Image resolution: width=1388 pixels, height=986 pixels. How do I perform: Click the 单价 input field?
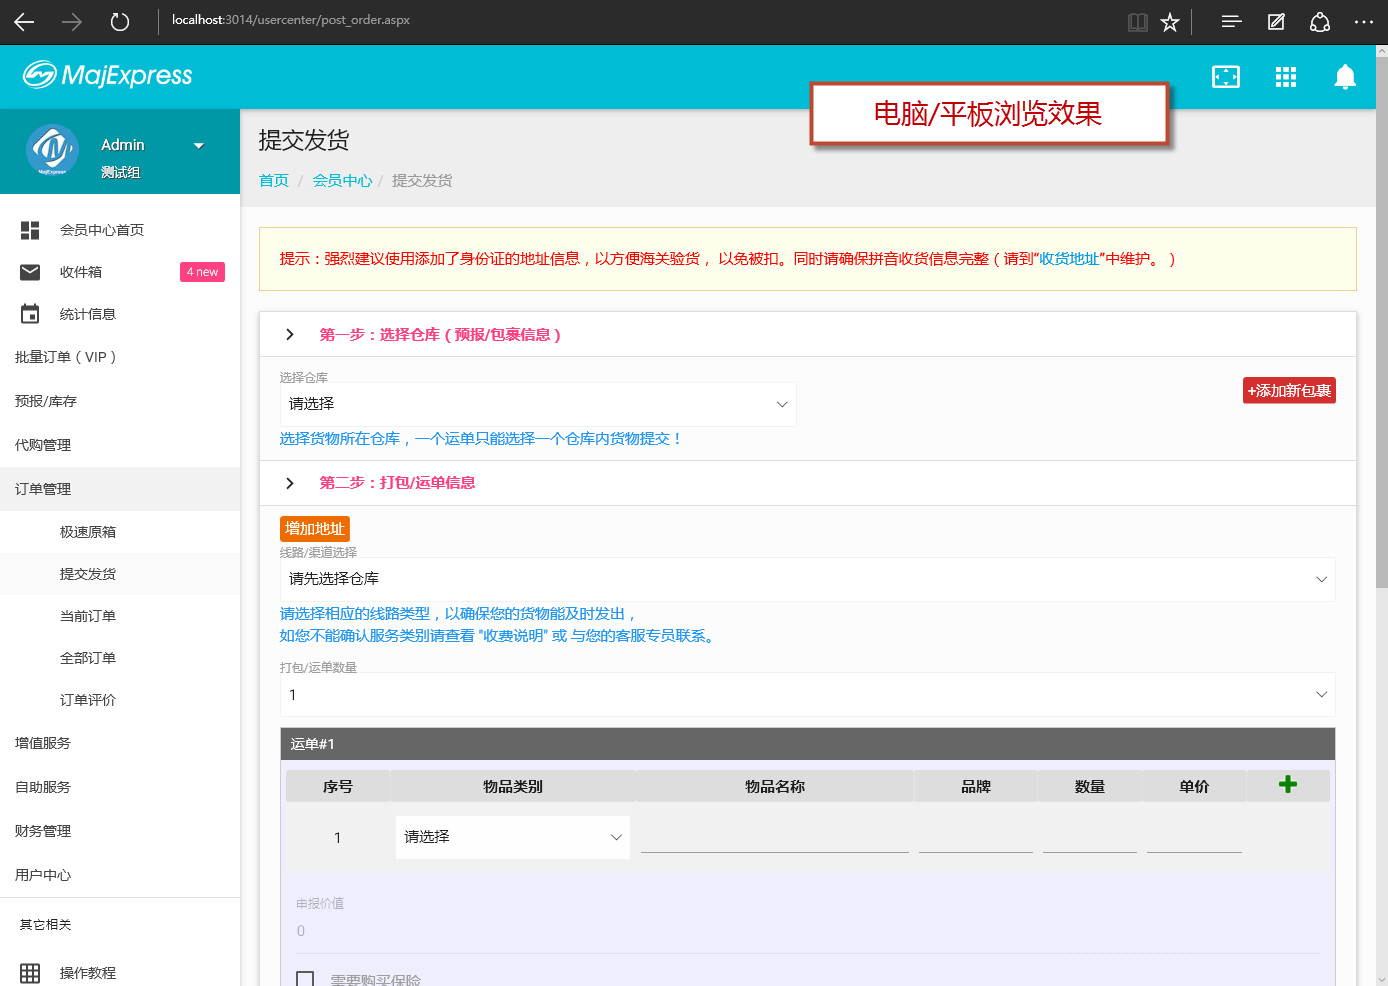(1194, 836)
